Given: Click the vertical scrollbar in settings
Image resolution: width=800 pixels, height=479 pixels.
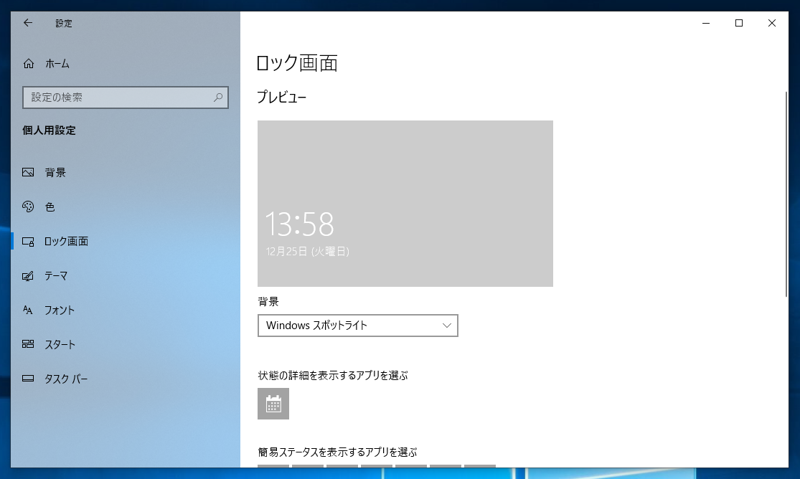Looking at the screenshot, I should point(786,194).
